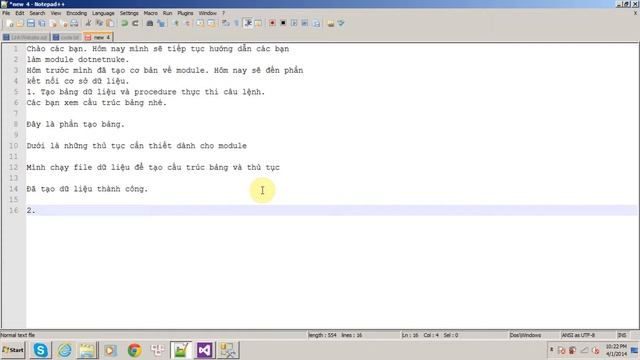Viewport: 640px width, 360px height.
Task: Open Skype from the taskbar
Action: [40, 350]
